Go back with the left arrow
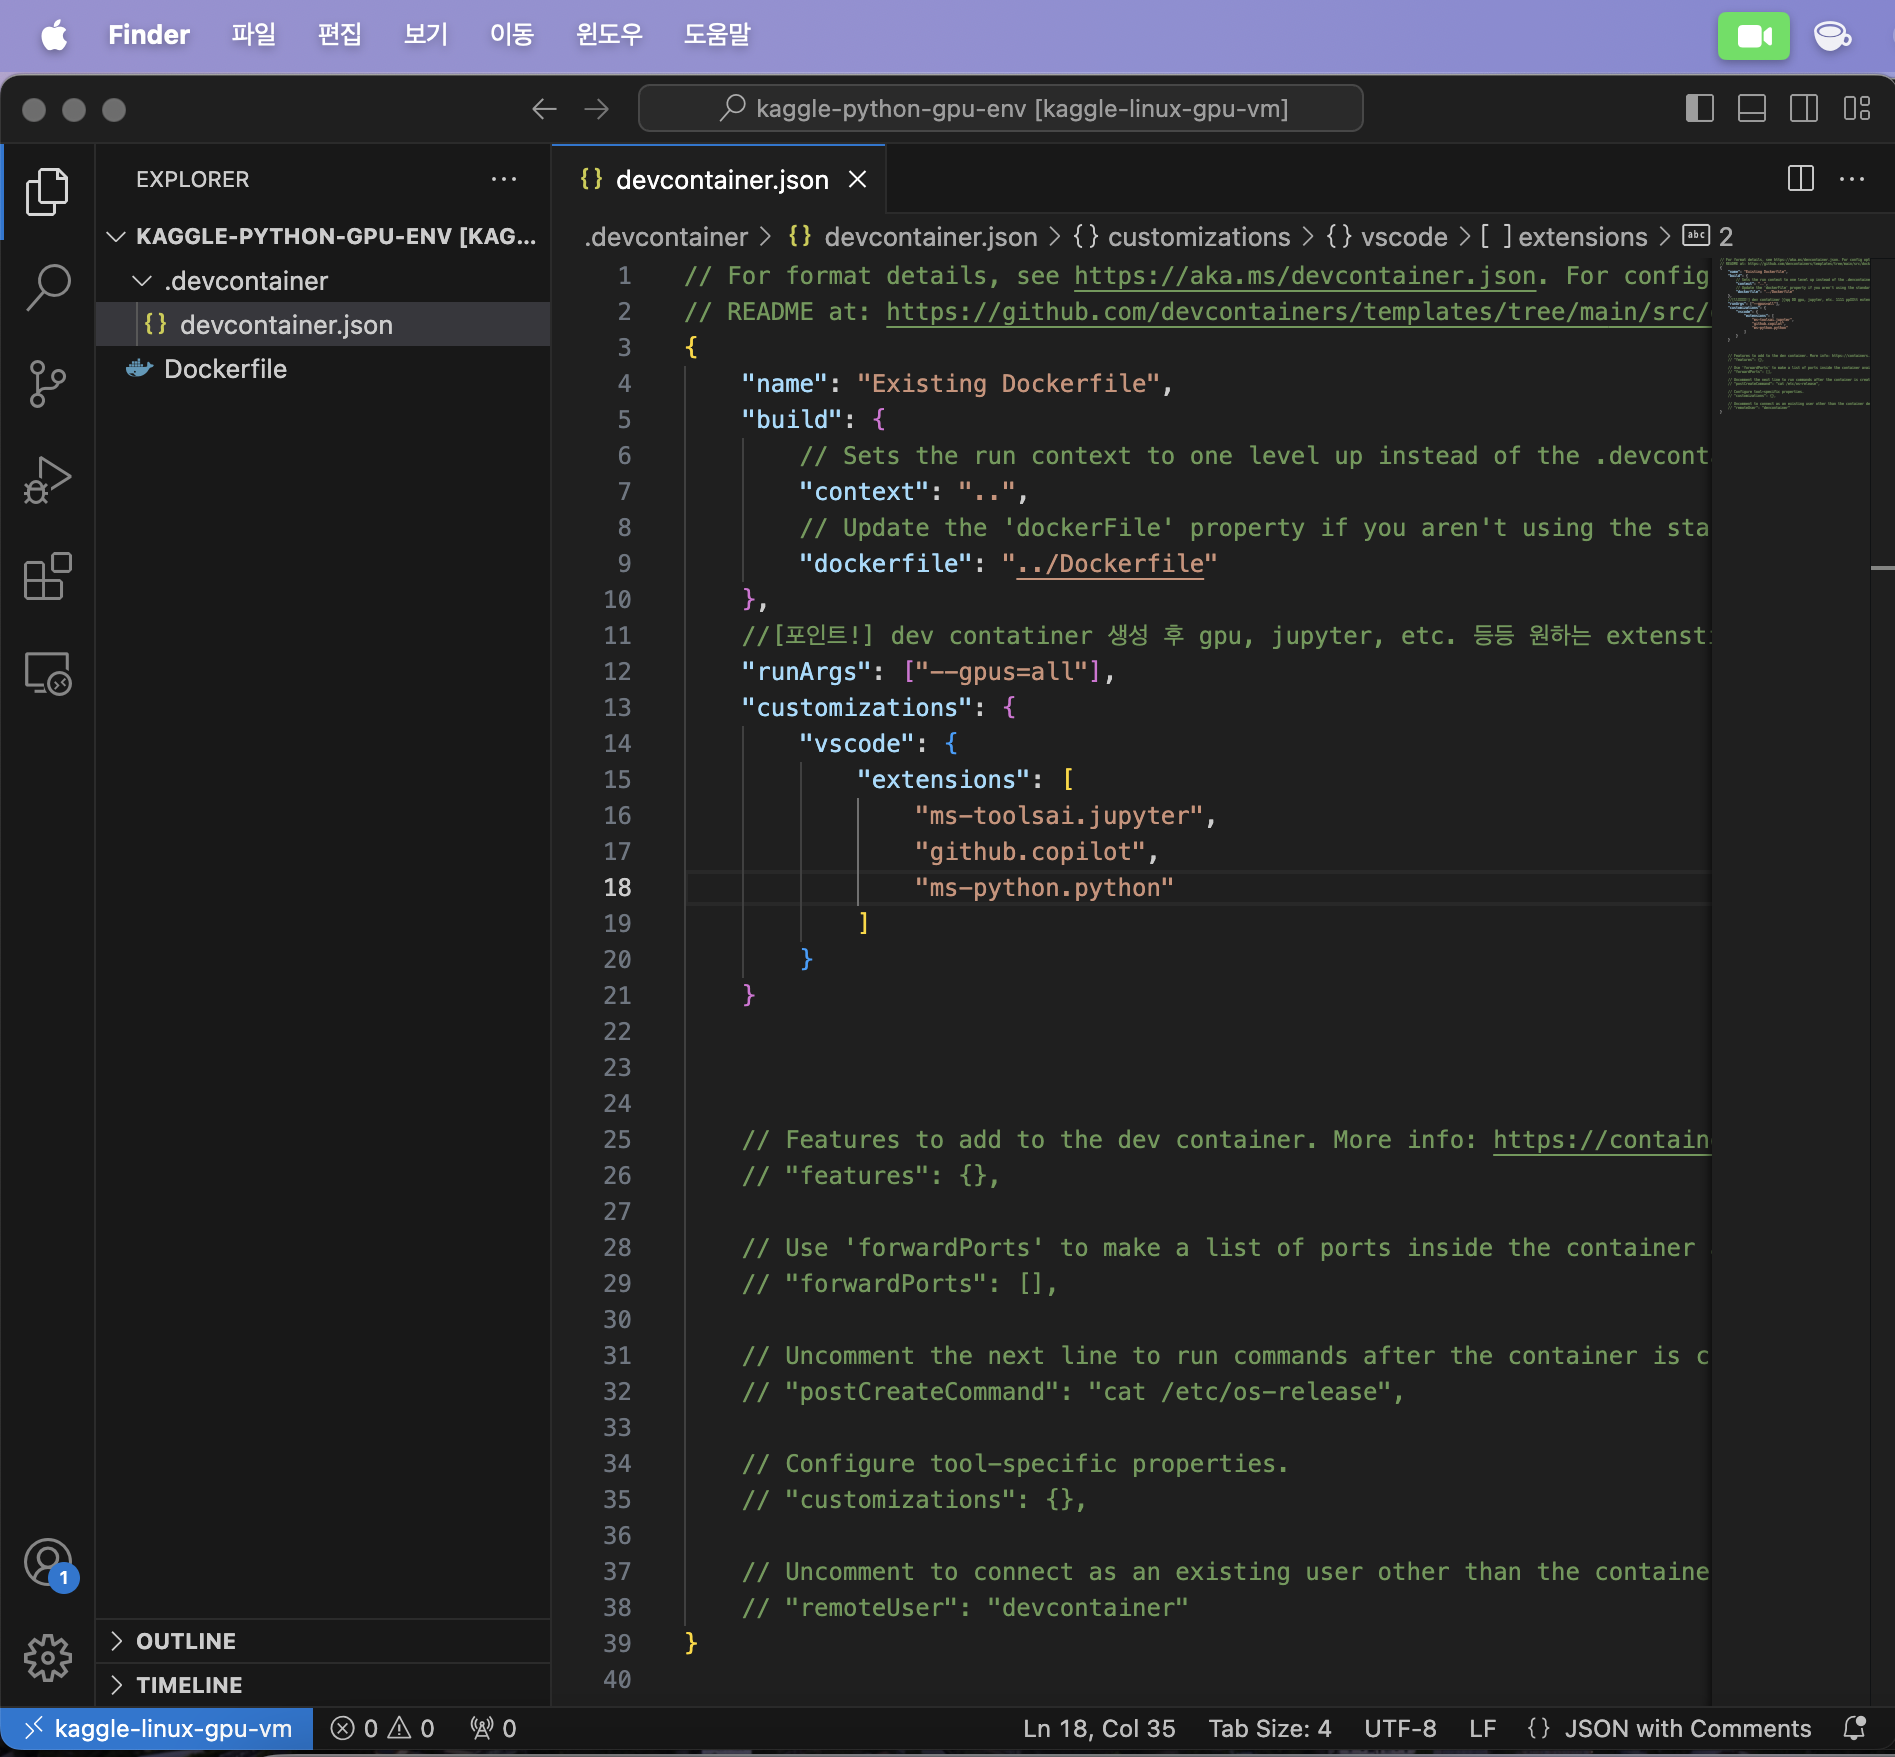The width and height of the screenshot is (1895, 1757). pyautogui.click(x=544, y=108)
